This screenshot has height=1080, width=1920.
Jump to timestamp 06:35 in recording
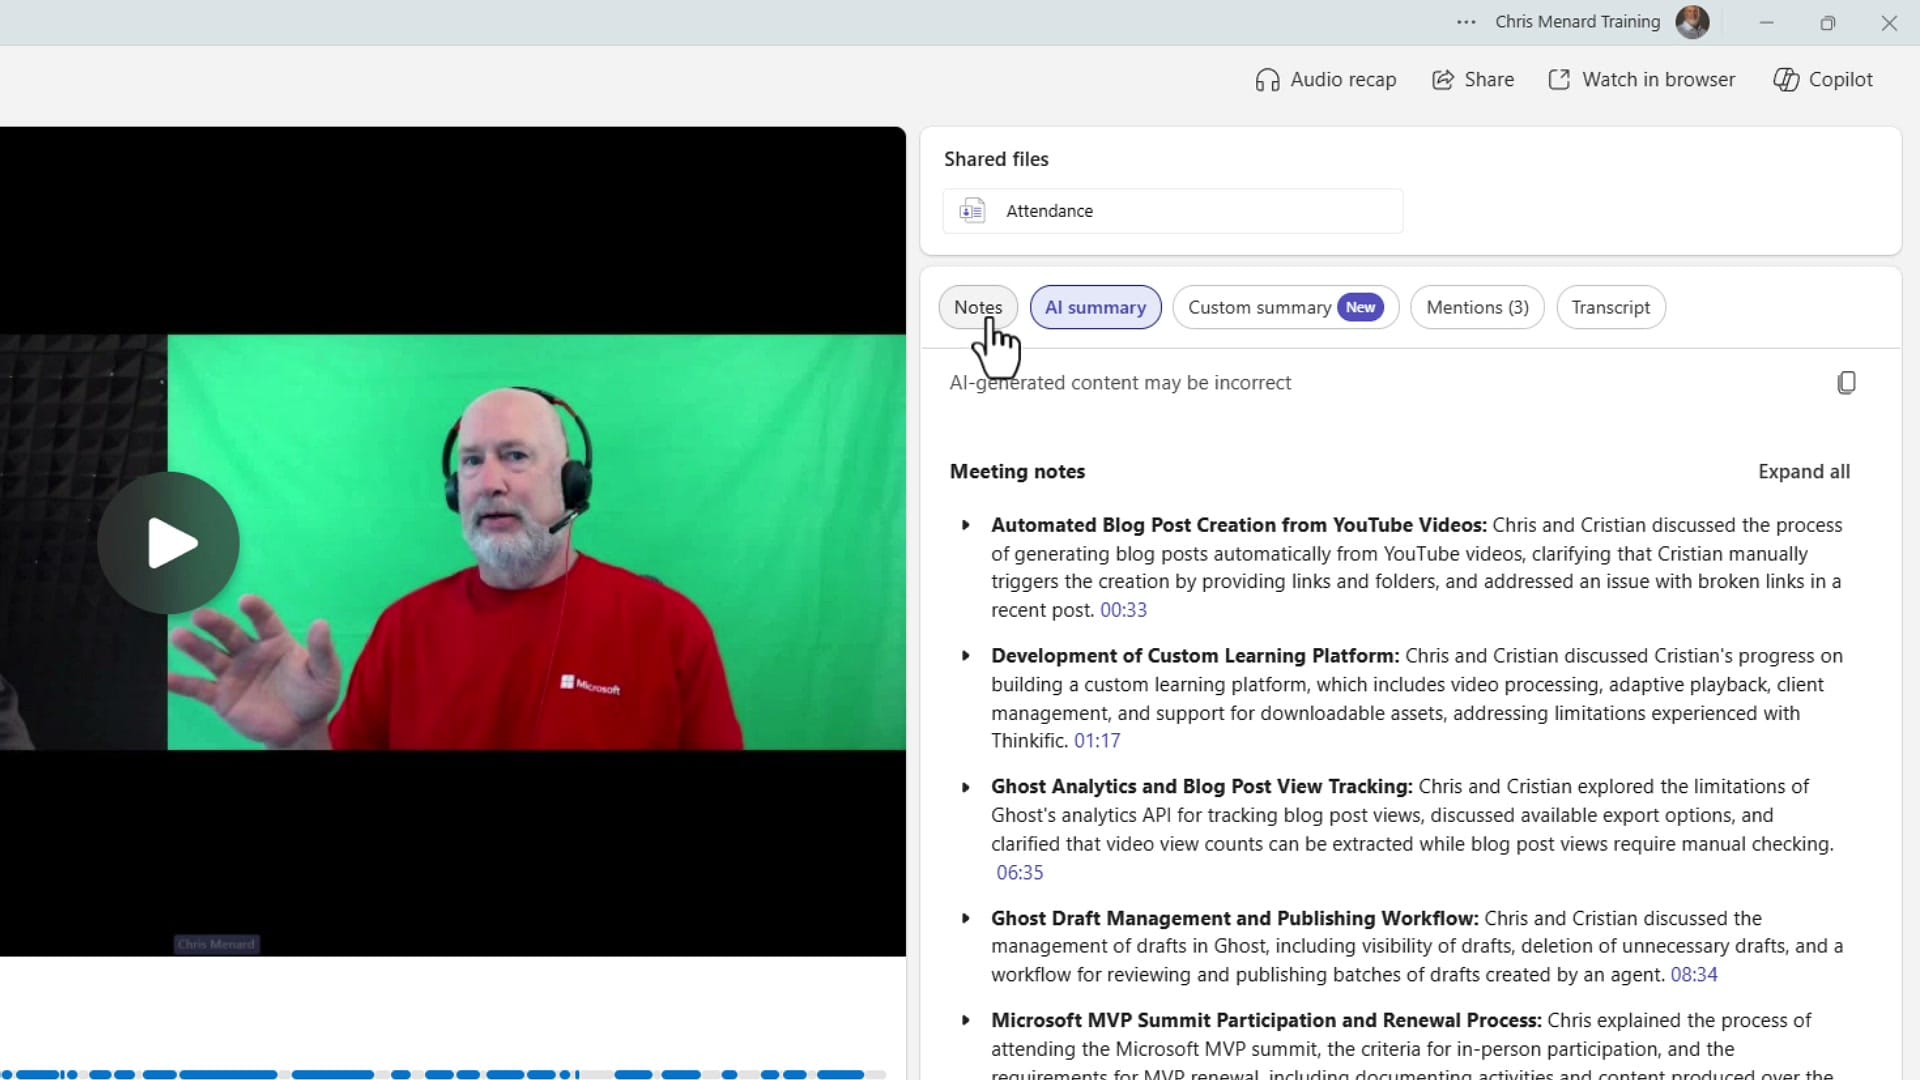1019,872
